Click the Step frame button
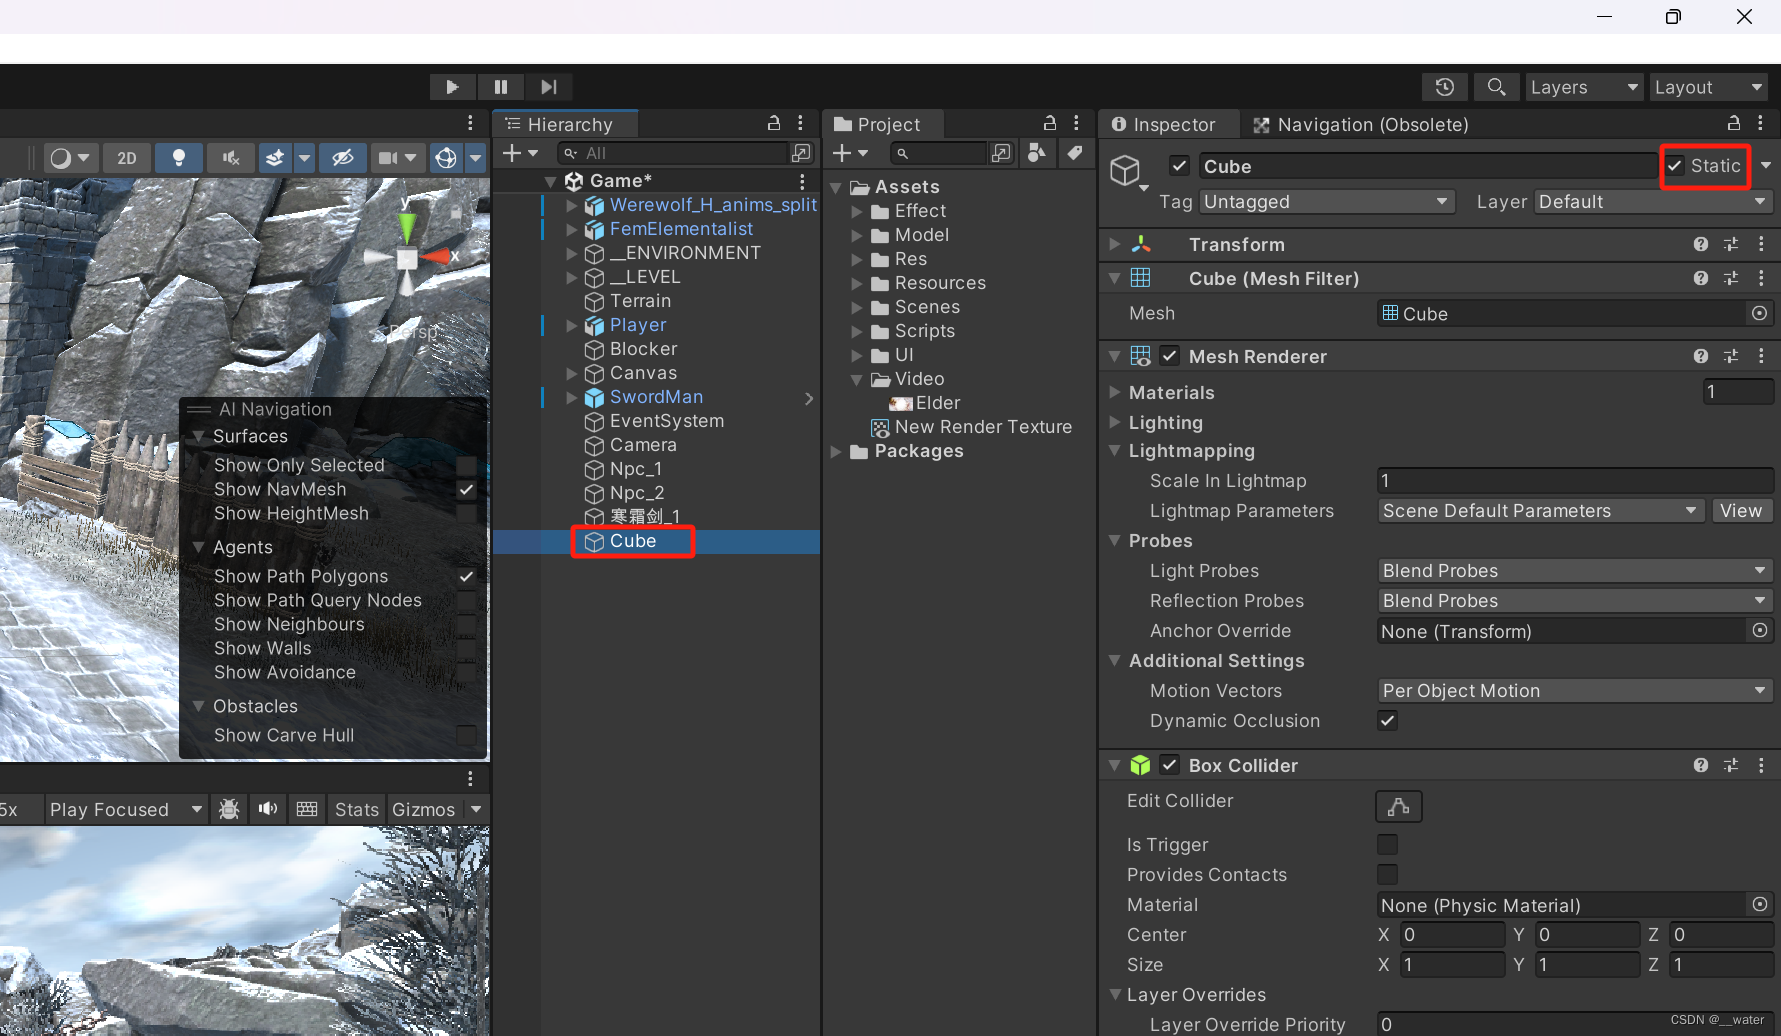 tap(548, 86)
